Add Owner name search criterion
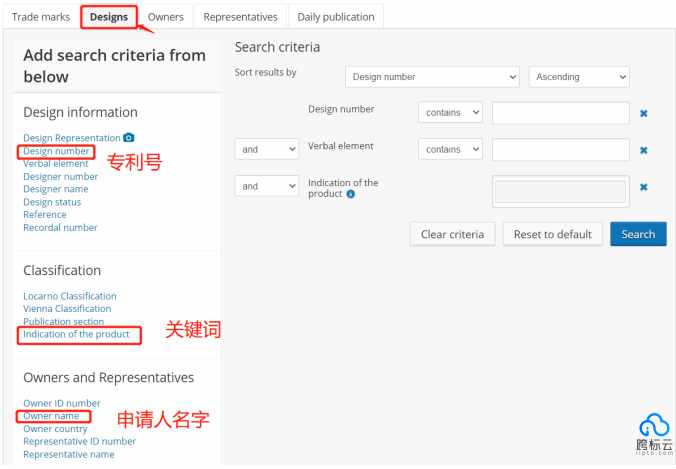This screenshot has width=676, height=469. pyautogui.click(x=51, y=416)
